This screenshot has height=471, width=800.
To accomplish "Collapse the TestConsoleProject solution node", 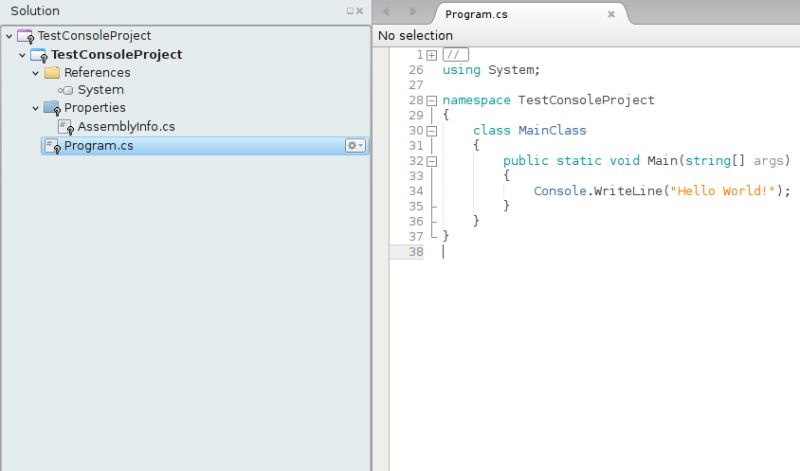I will pyautogui.click(x=9, y=36).
